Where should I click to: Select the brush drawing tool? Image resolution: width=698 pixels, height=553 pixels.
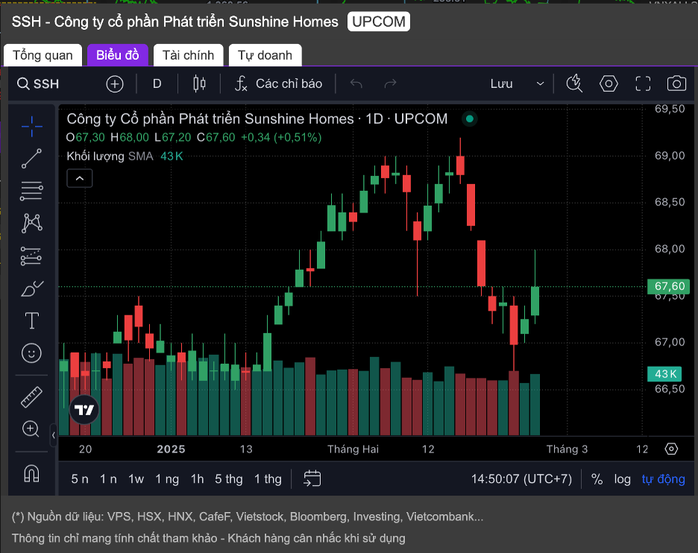pos(32,289)
